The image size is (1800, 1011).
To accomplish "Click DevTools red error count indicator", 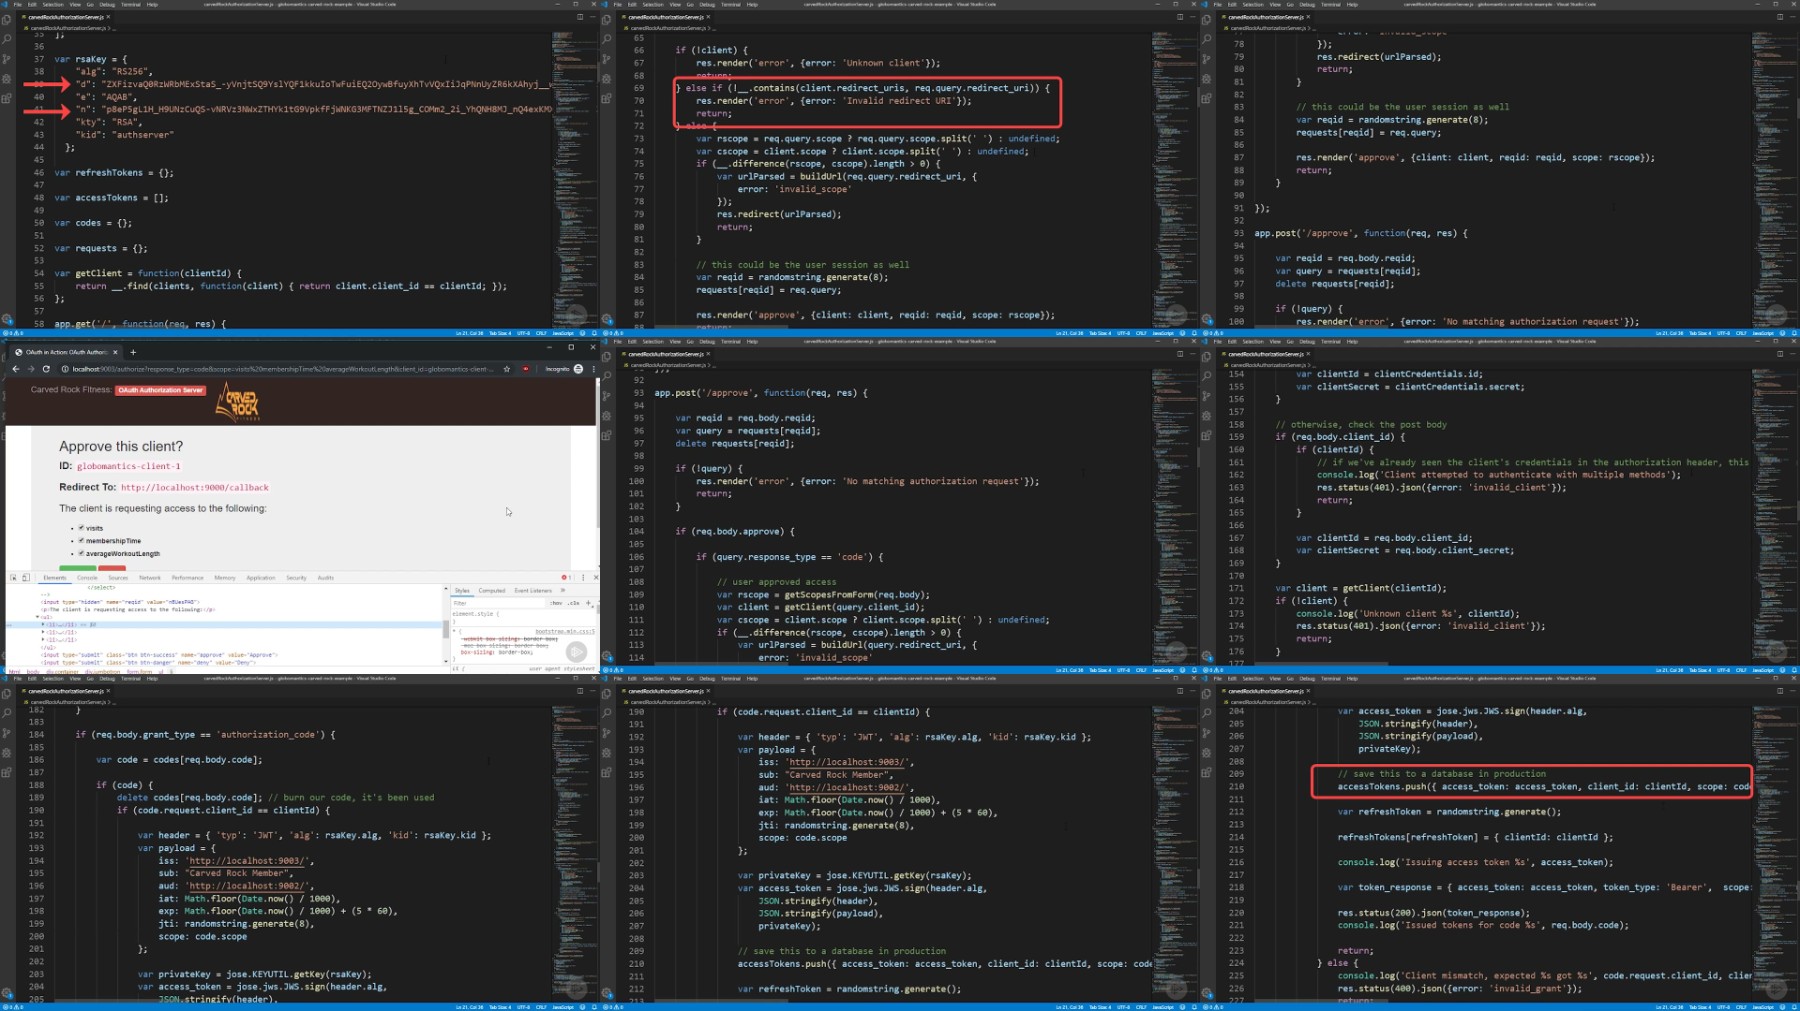I will [x=566, y=577].
